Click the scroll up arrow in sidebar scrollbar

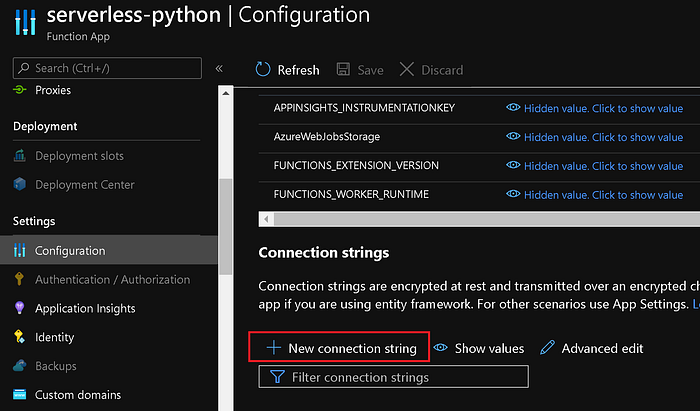225,93
